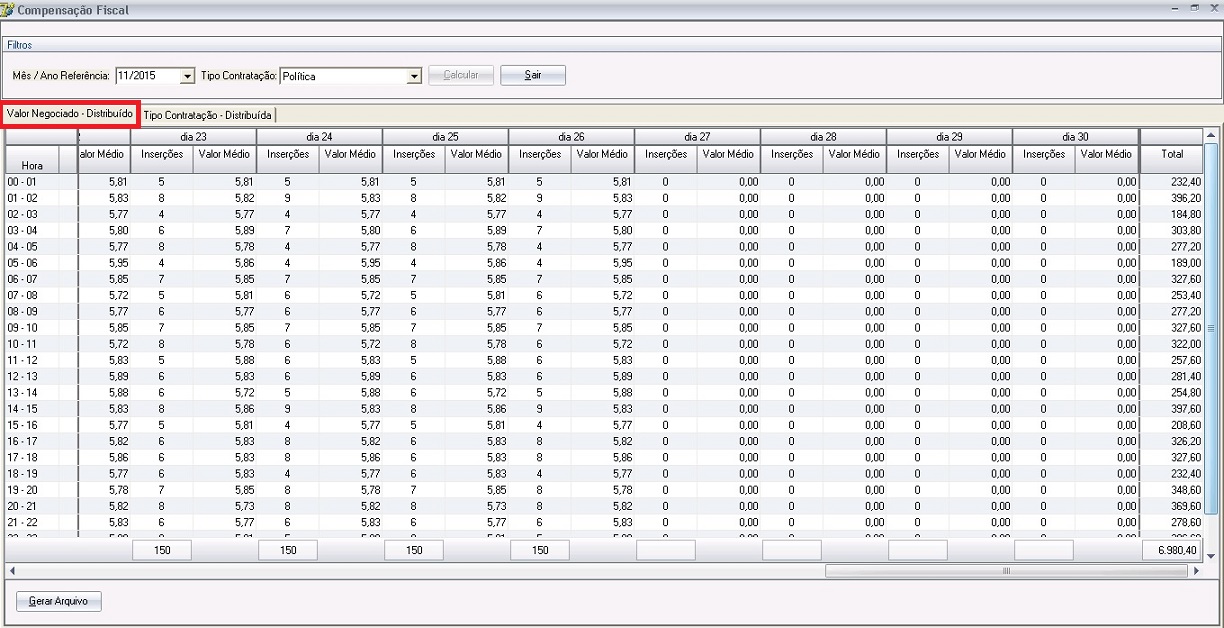Screen dimensions: 1224x628
Task: Click the horizontal scrollbar right arrow
Action: pos(1196,571)
